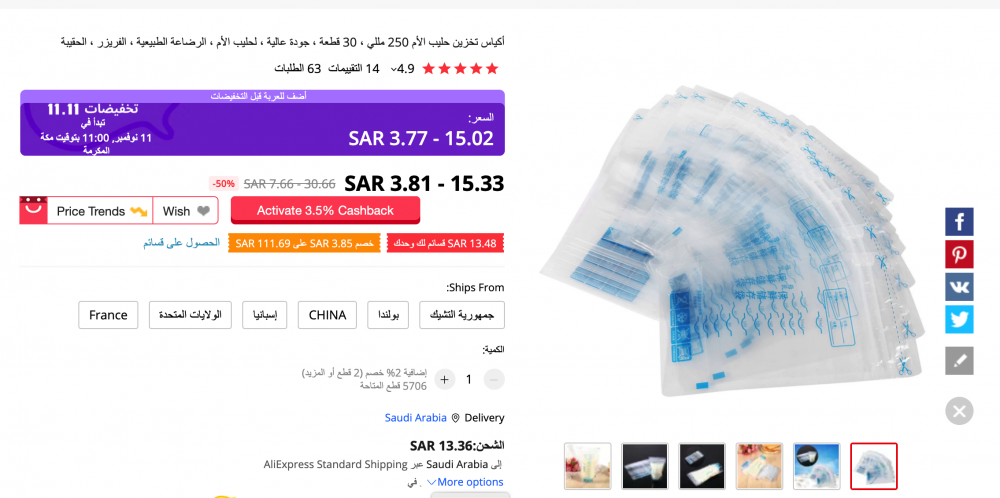Share product on Twitter icon
1000x498 pixels.
959,319
